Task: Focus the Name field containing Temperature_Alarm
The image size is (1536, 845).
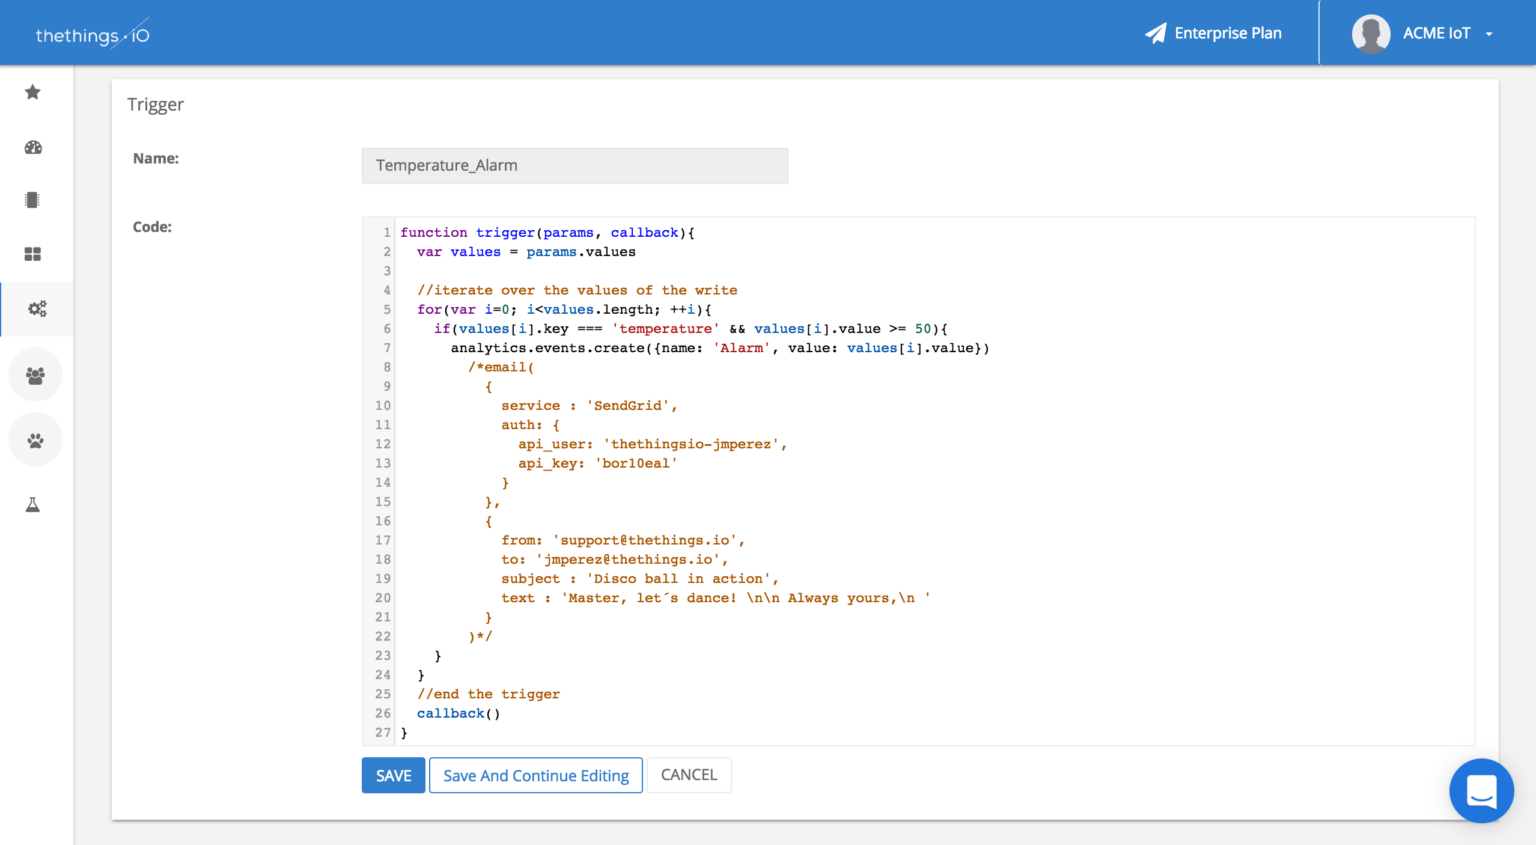Action: pyautogui.click(x=575, y=166)
